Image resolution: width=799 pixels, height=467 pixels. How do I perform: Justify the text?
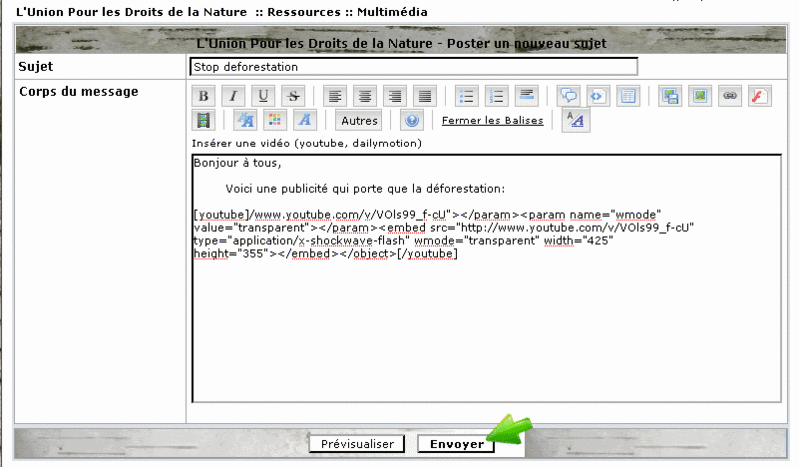click(425, 96)
